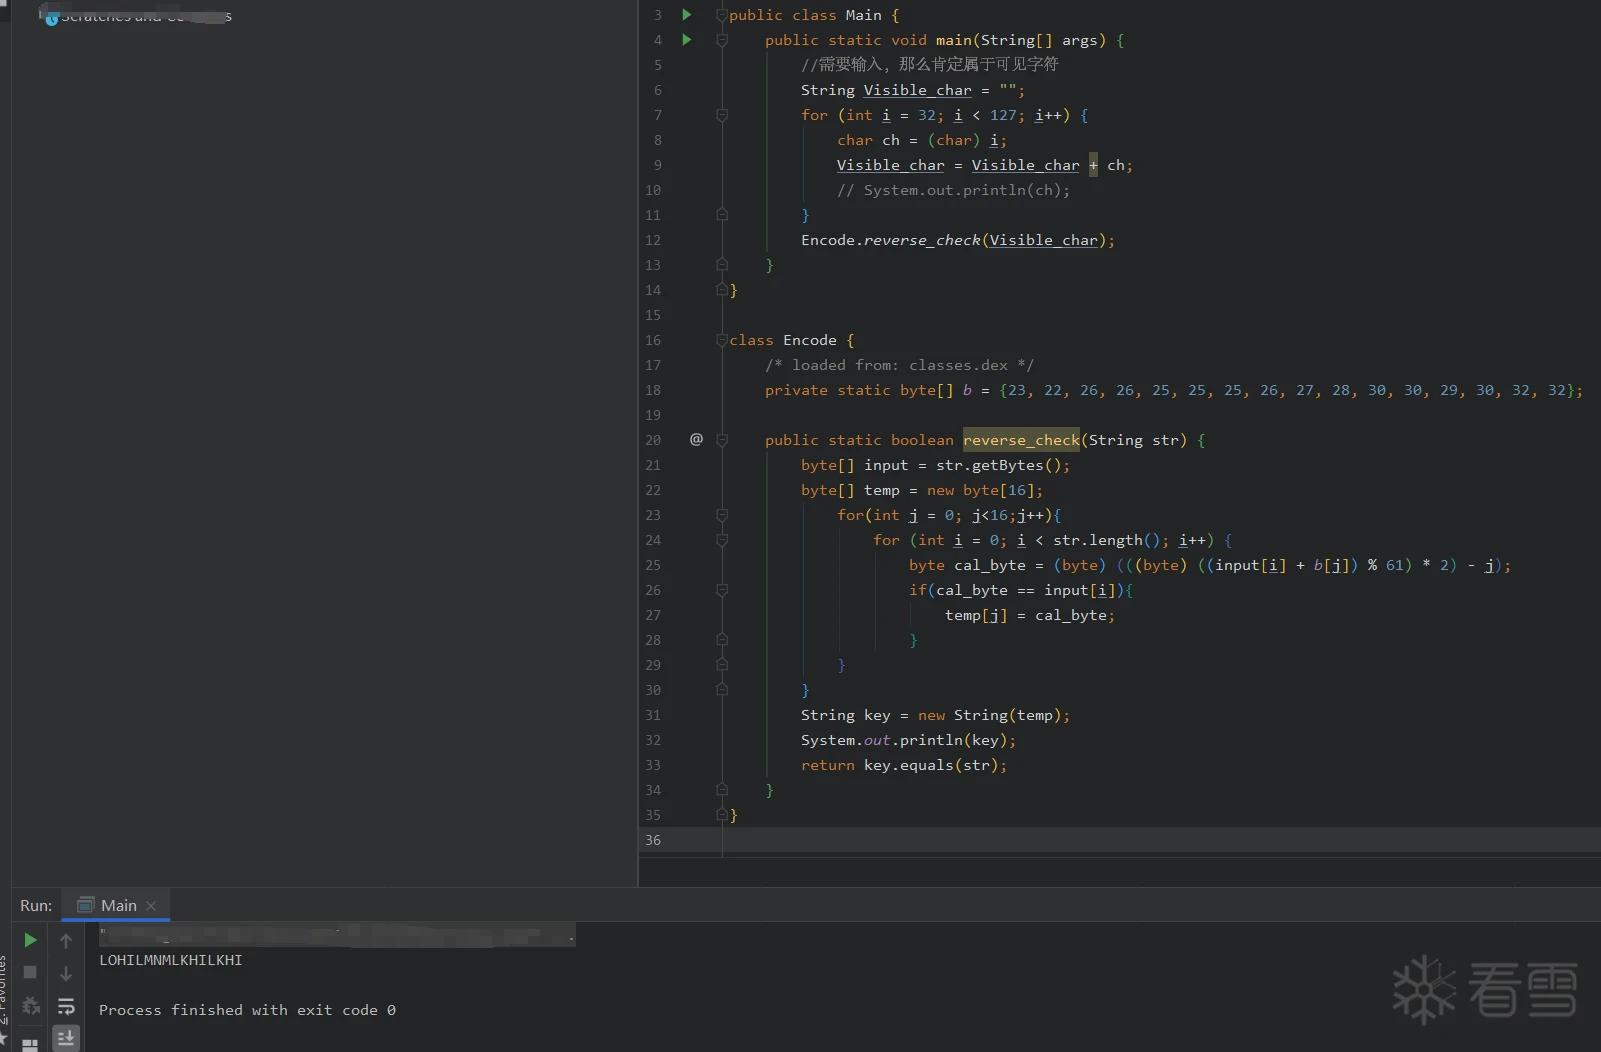
Task: Click line number 36 in the gutter
Action: click(653, 840)
